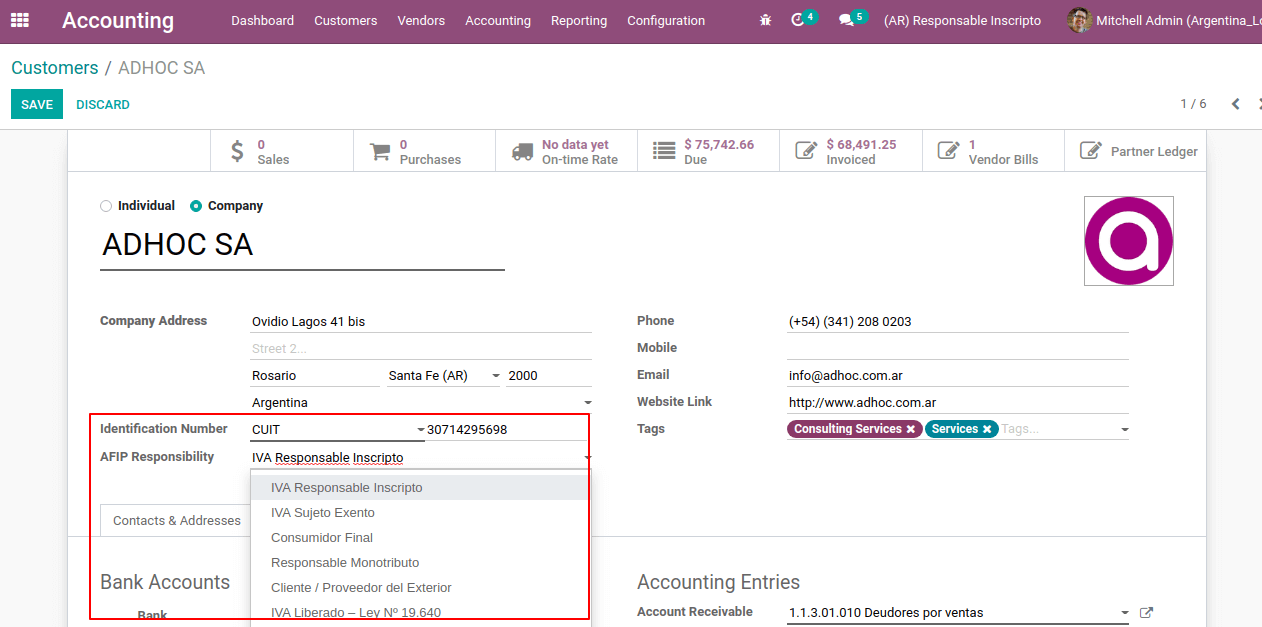Open the conversations chat icon
The width and height of the screenshot is (1262, 627).
846,20
